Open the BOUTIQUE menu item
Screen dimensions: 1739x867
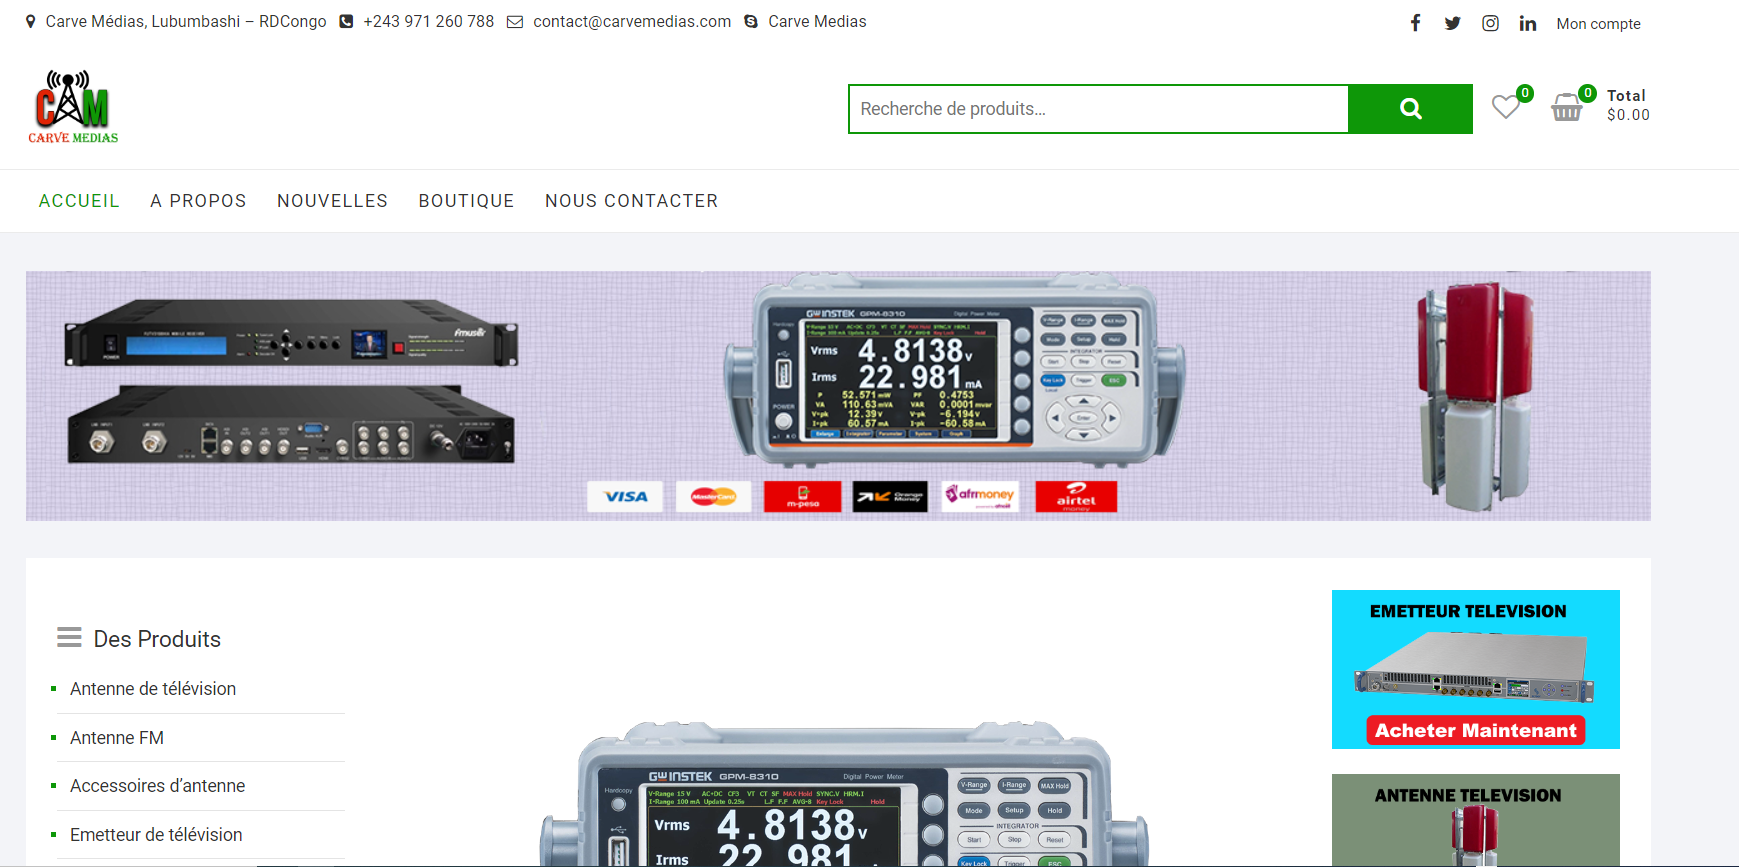pyautogui.click(x=466, y=201)
